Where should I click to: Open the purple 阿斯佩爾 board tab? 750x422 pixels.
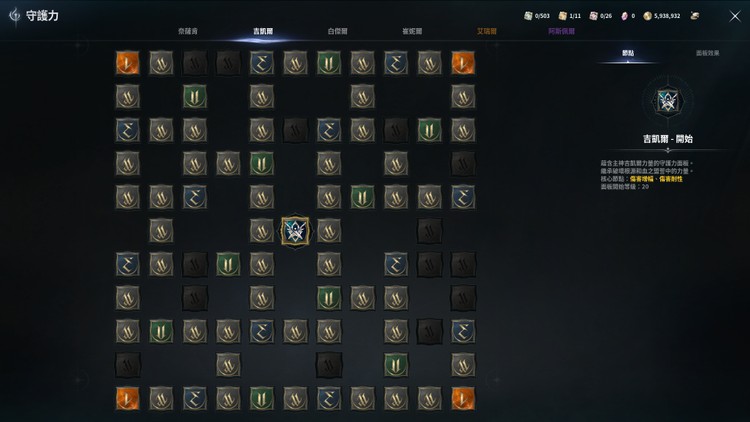pos(561,31)
